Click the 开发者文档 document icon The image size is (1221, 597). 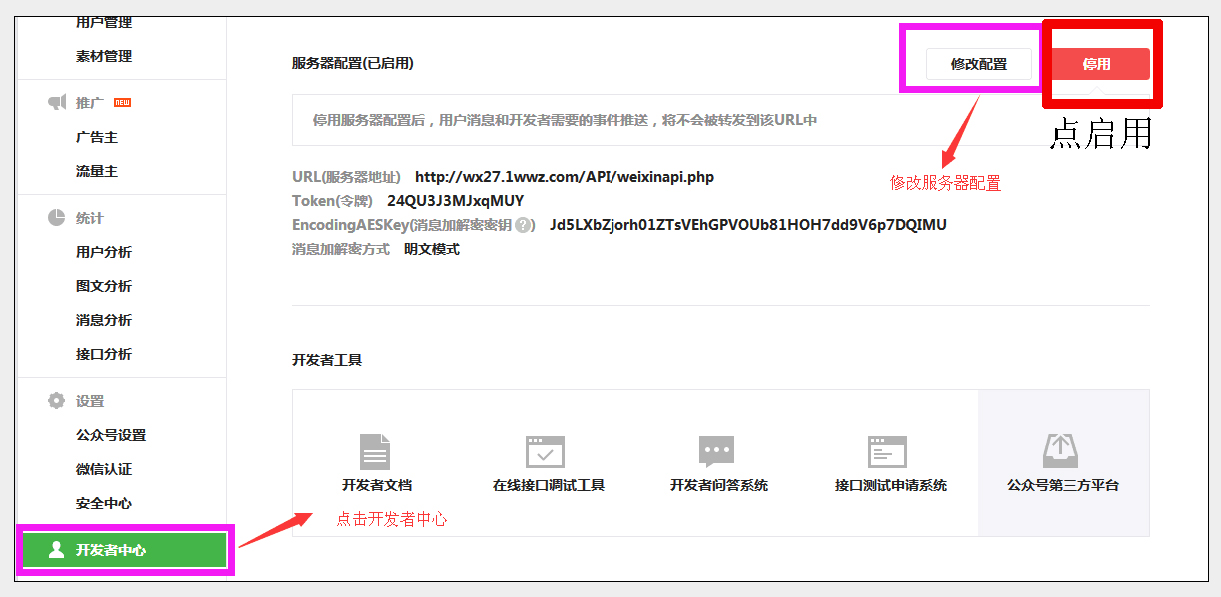[375, 452]
